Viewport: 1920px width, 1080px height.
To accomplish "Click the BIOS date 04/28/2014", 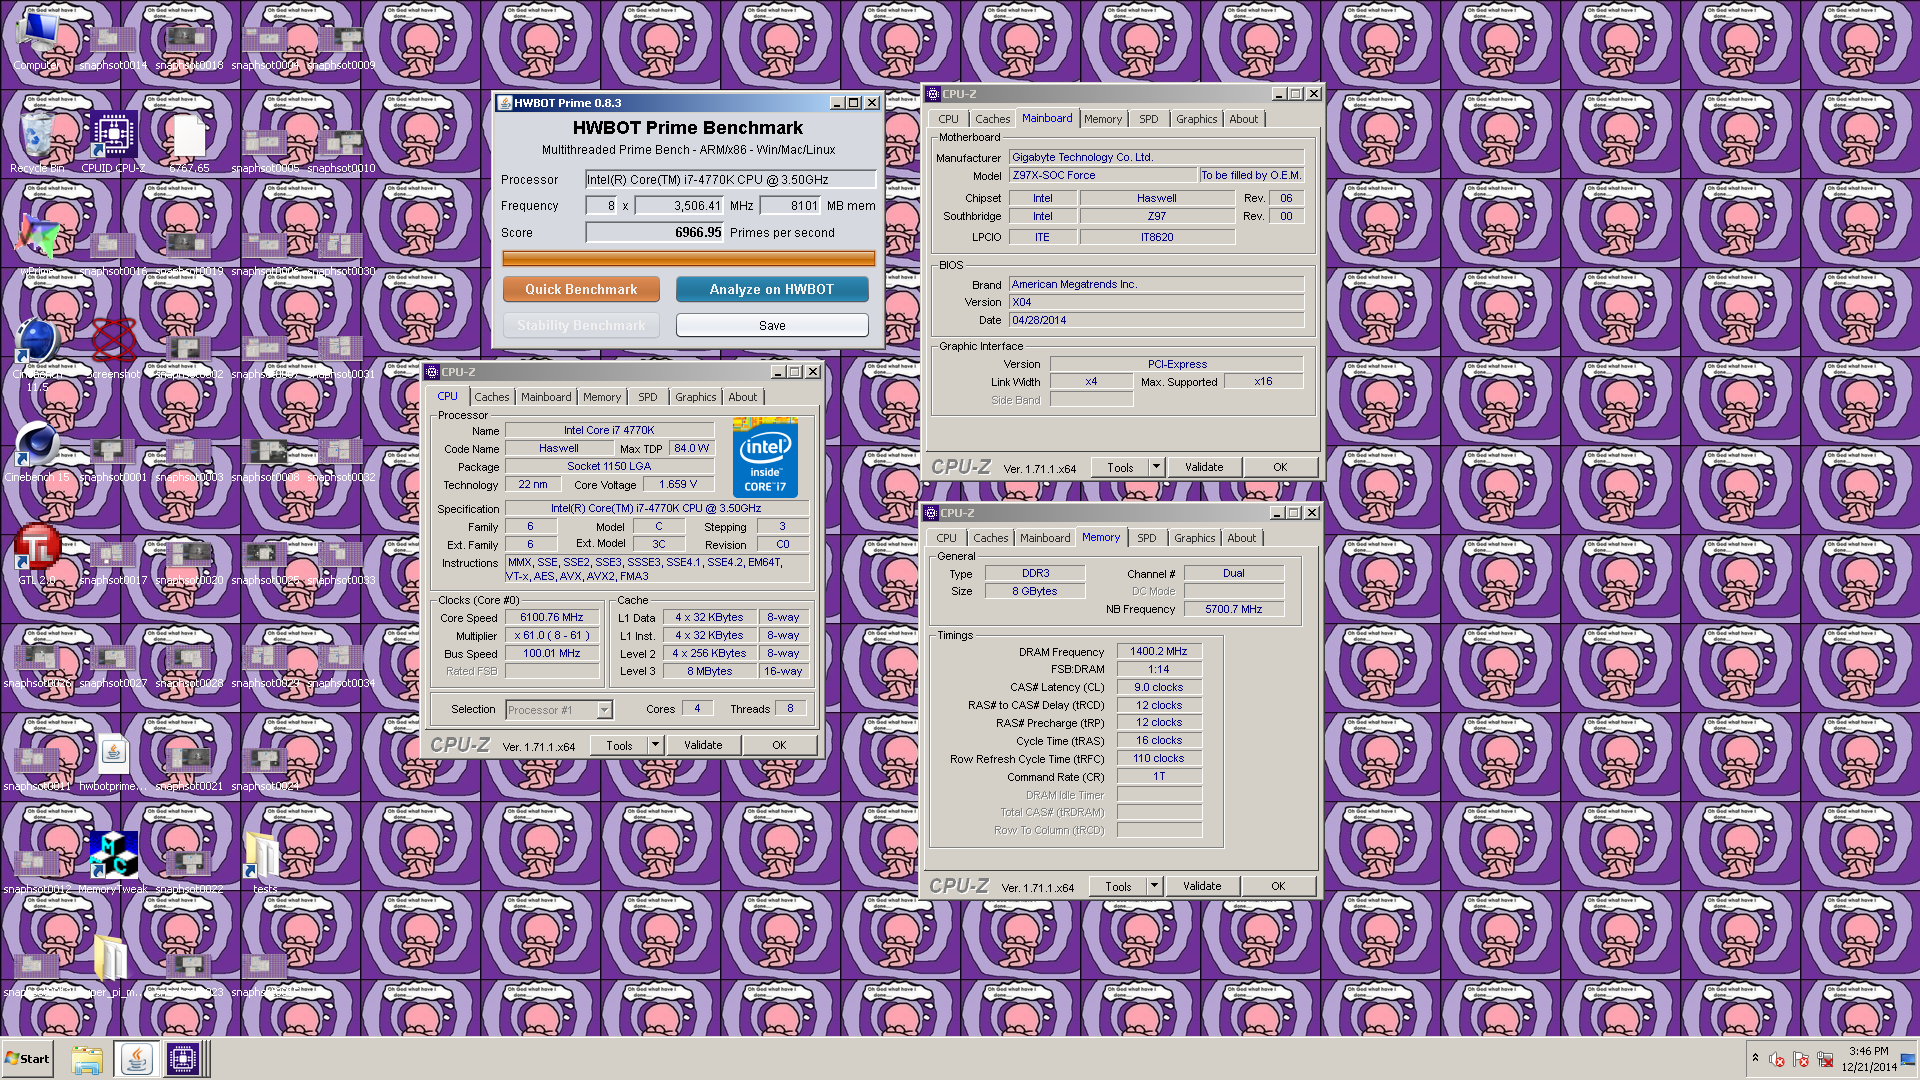I will coord(1156,320).
